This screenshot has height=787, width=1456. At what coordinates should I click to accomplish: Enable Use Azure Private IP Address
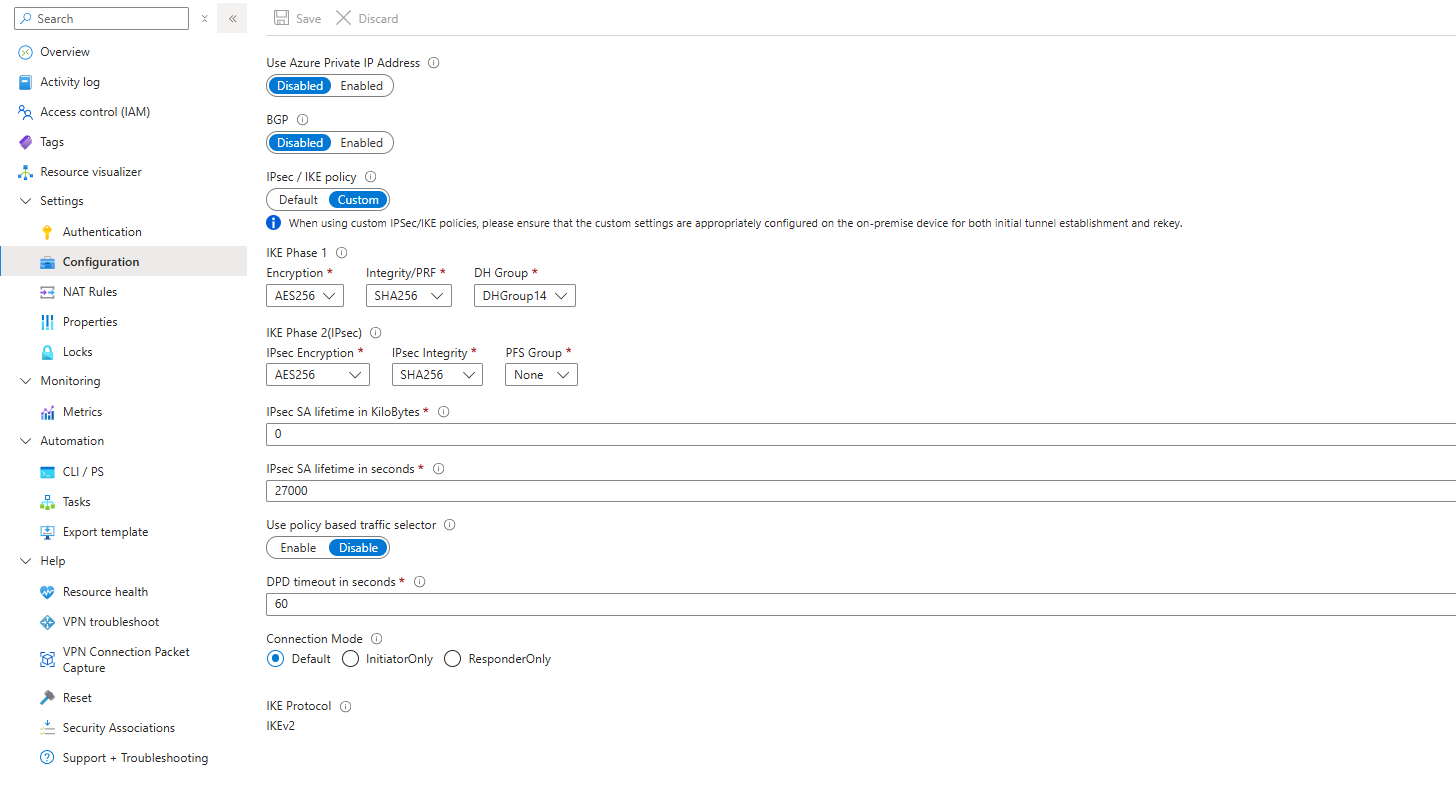coord(361,86)
